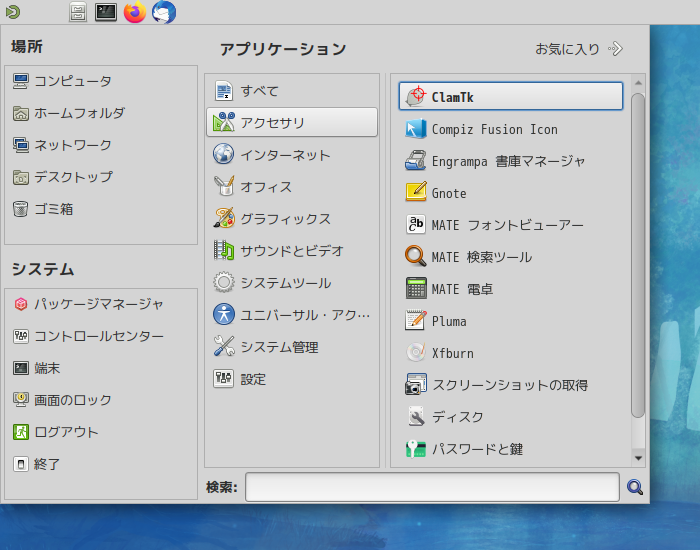700x550 pixels.
Task: Launch パッケージマネージャ
Action: (101, 304)
